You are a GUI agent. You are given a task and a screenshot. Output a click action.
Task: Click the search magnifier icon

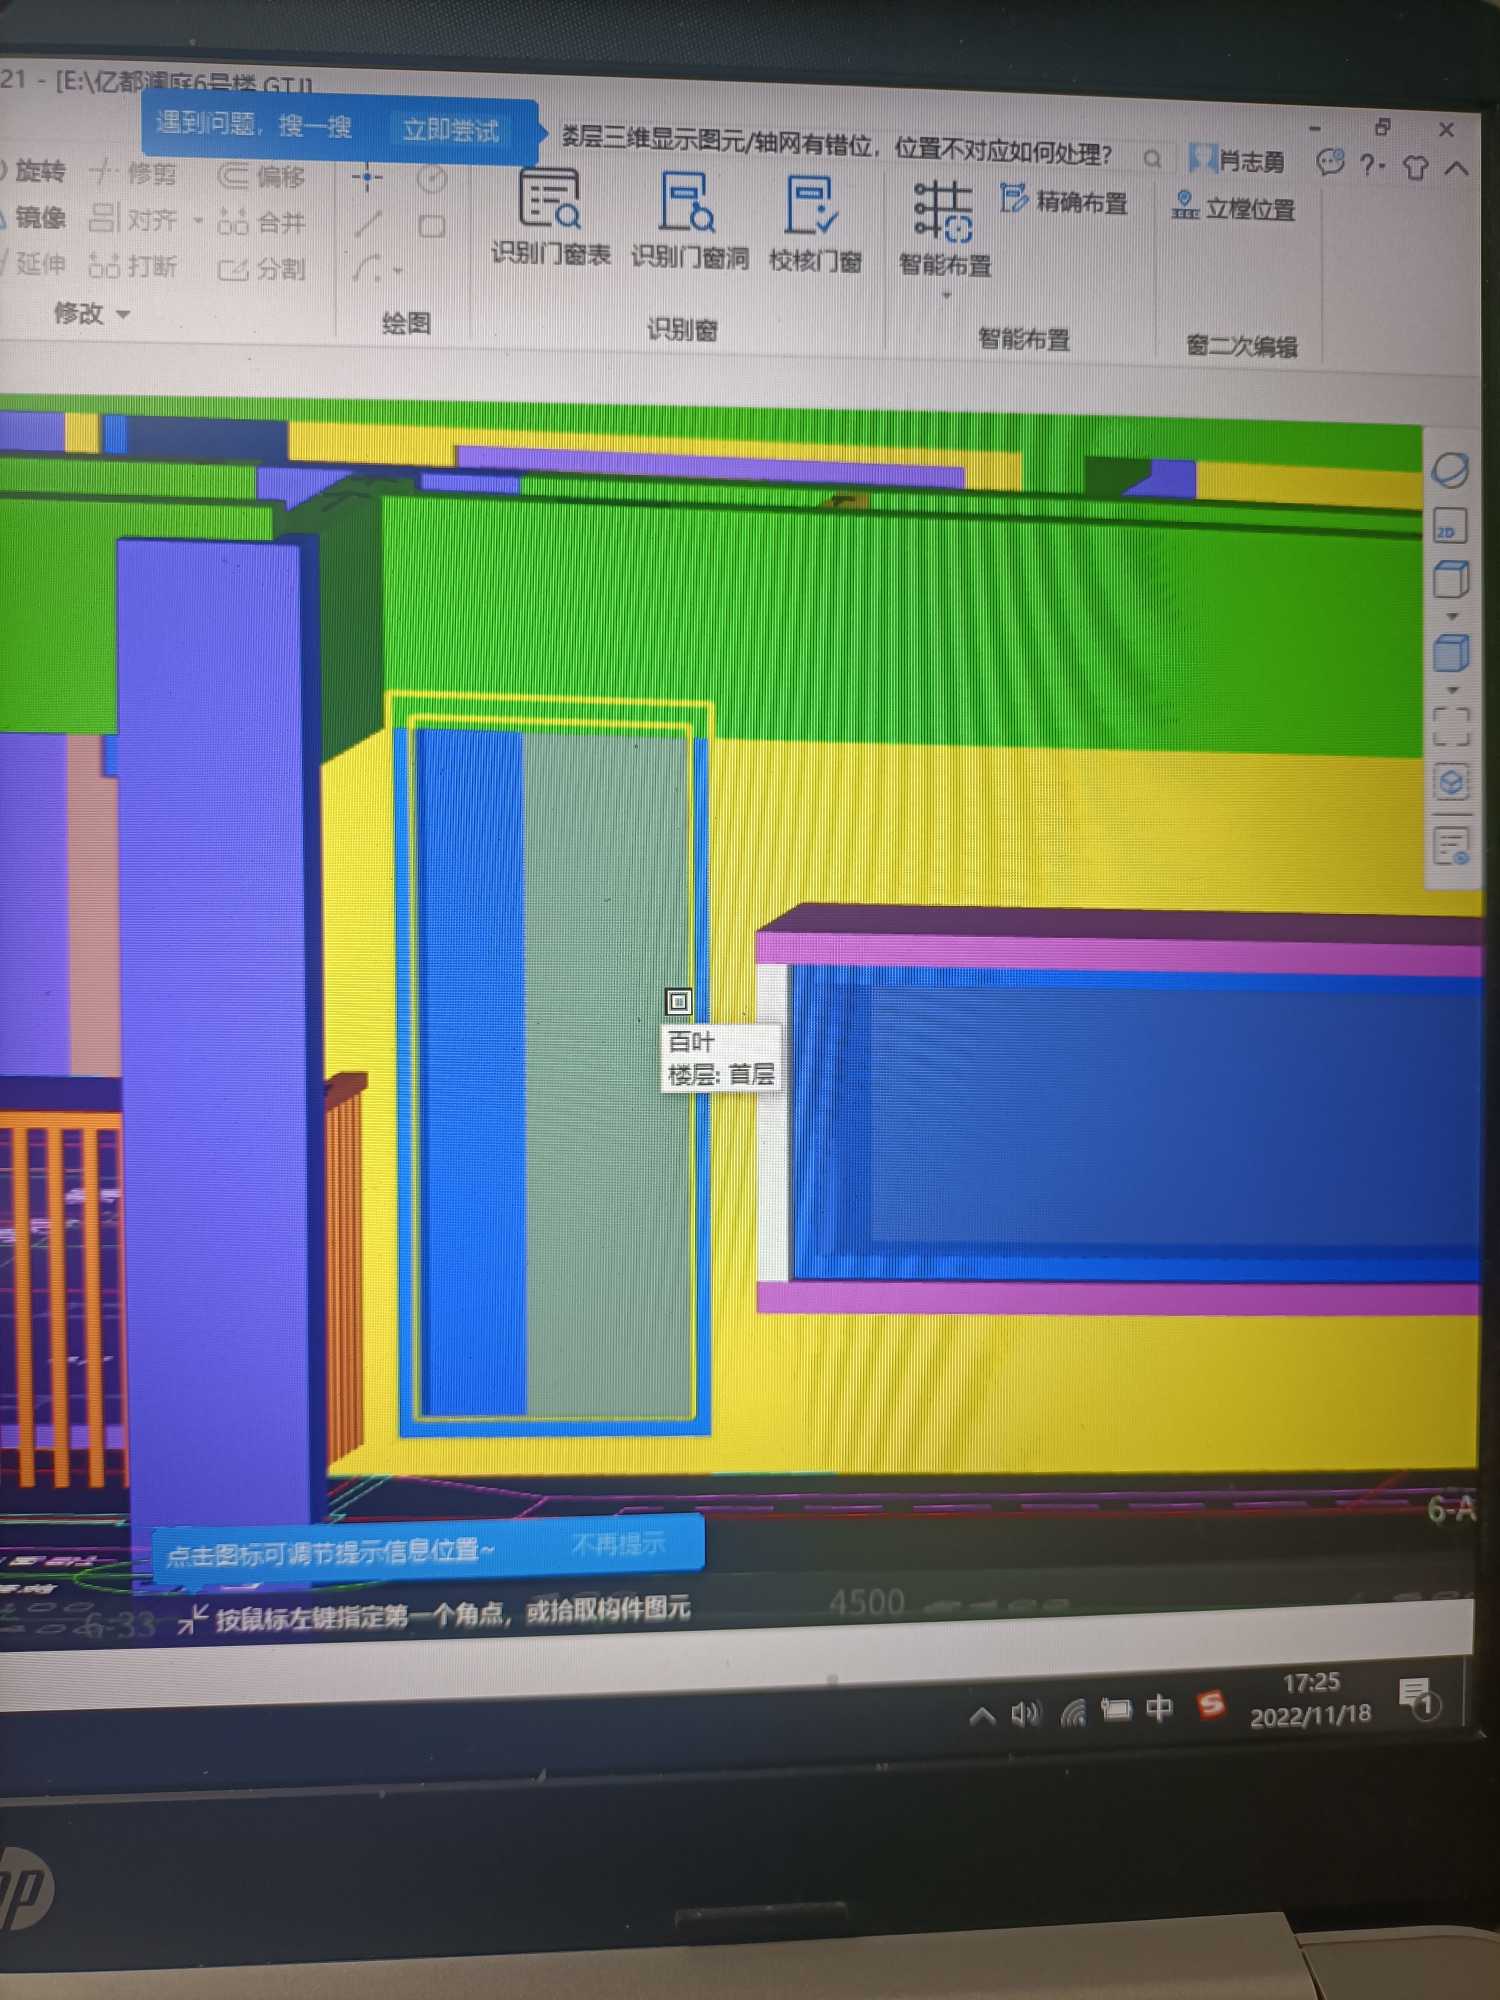click(1152, 158)
